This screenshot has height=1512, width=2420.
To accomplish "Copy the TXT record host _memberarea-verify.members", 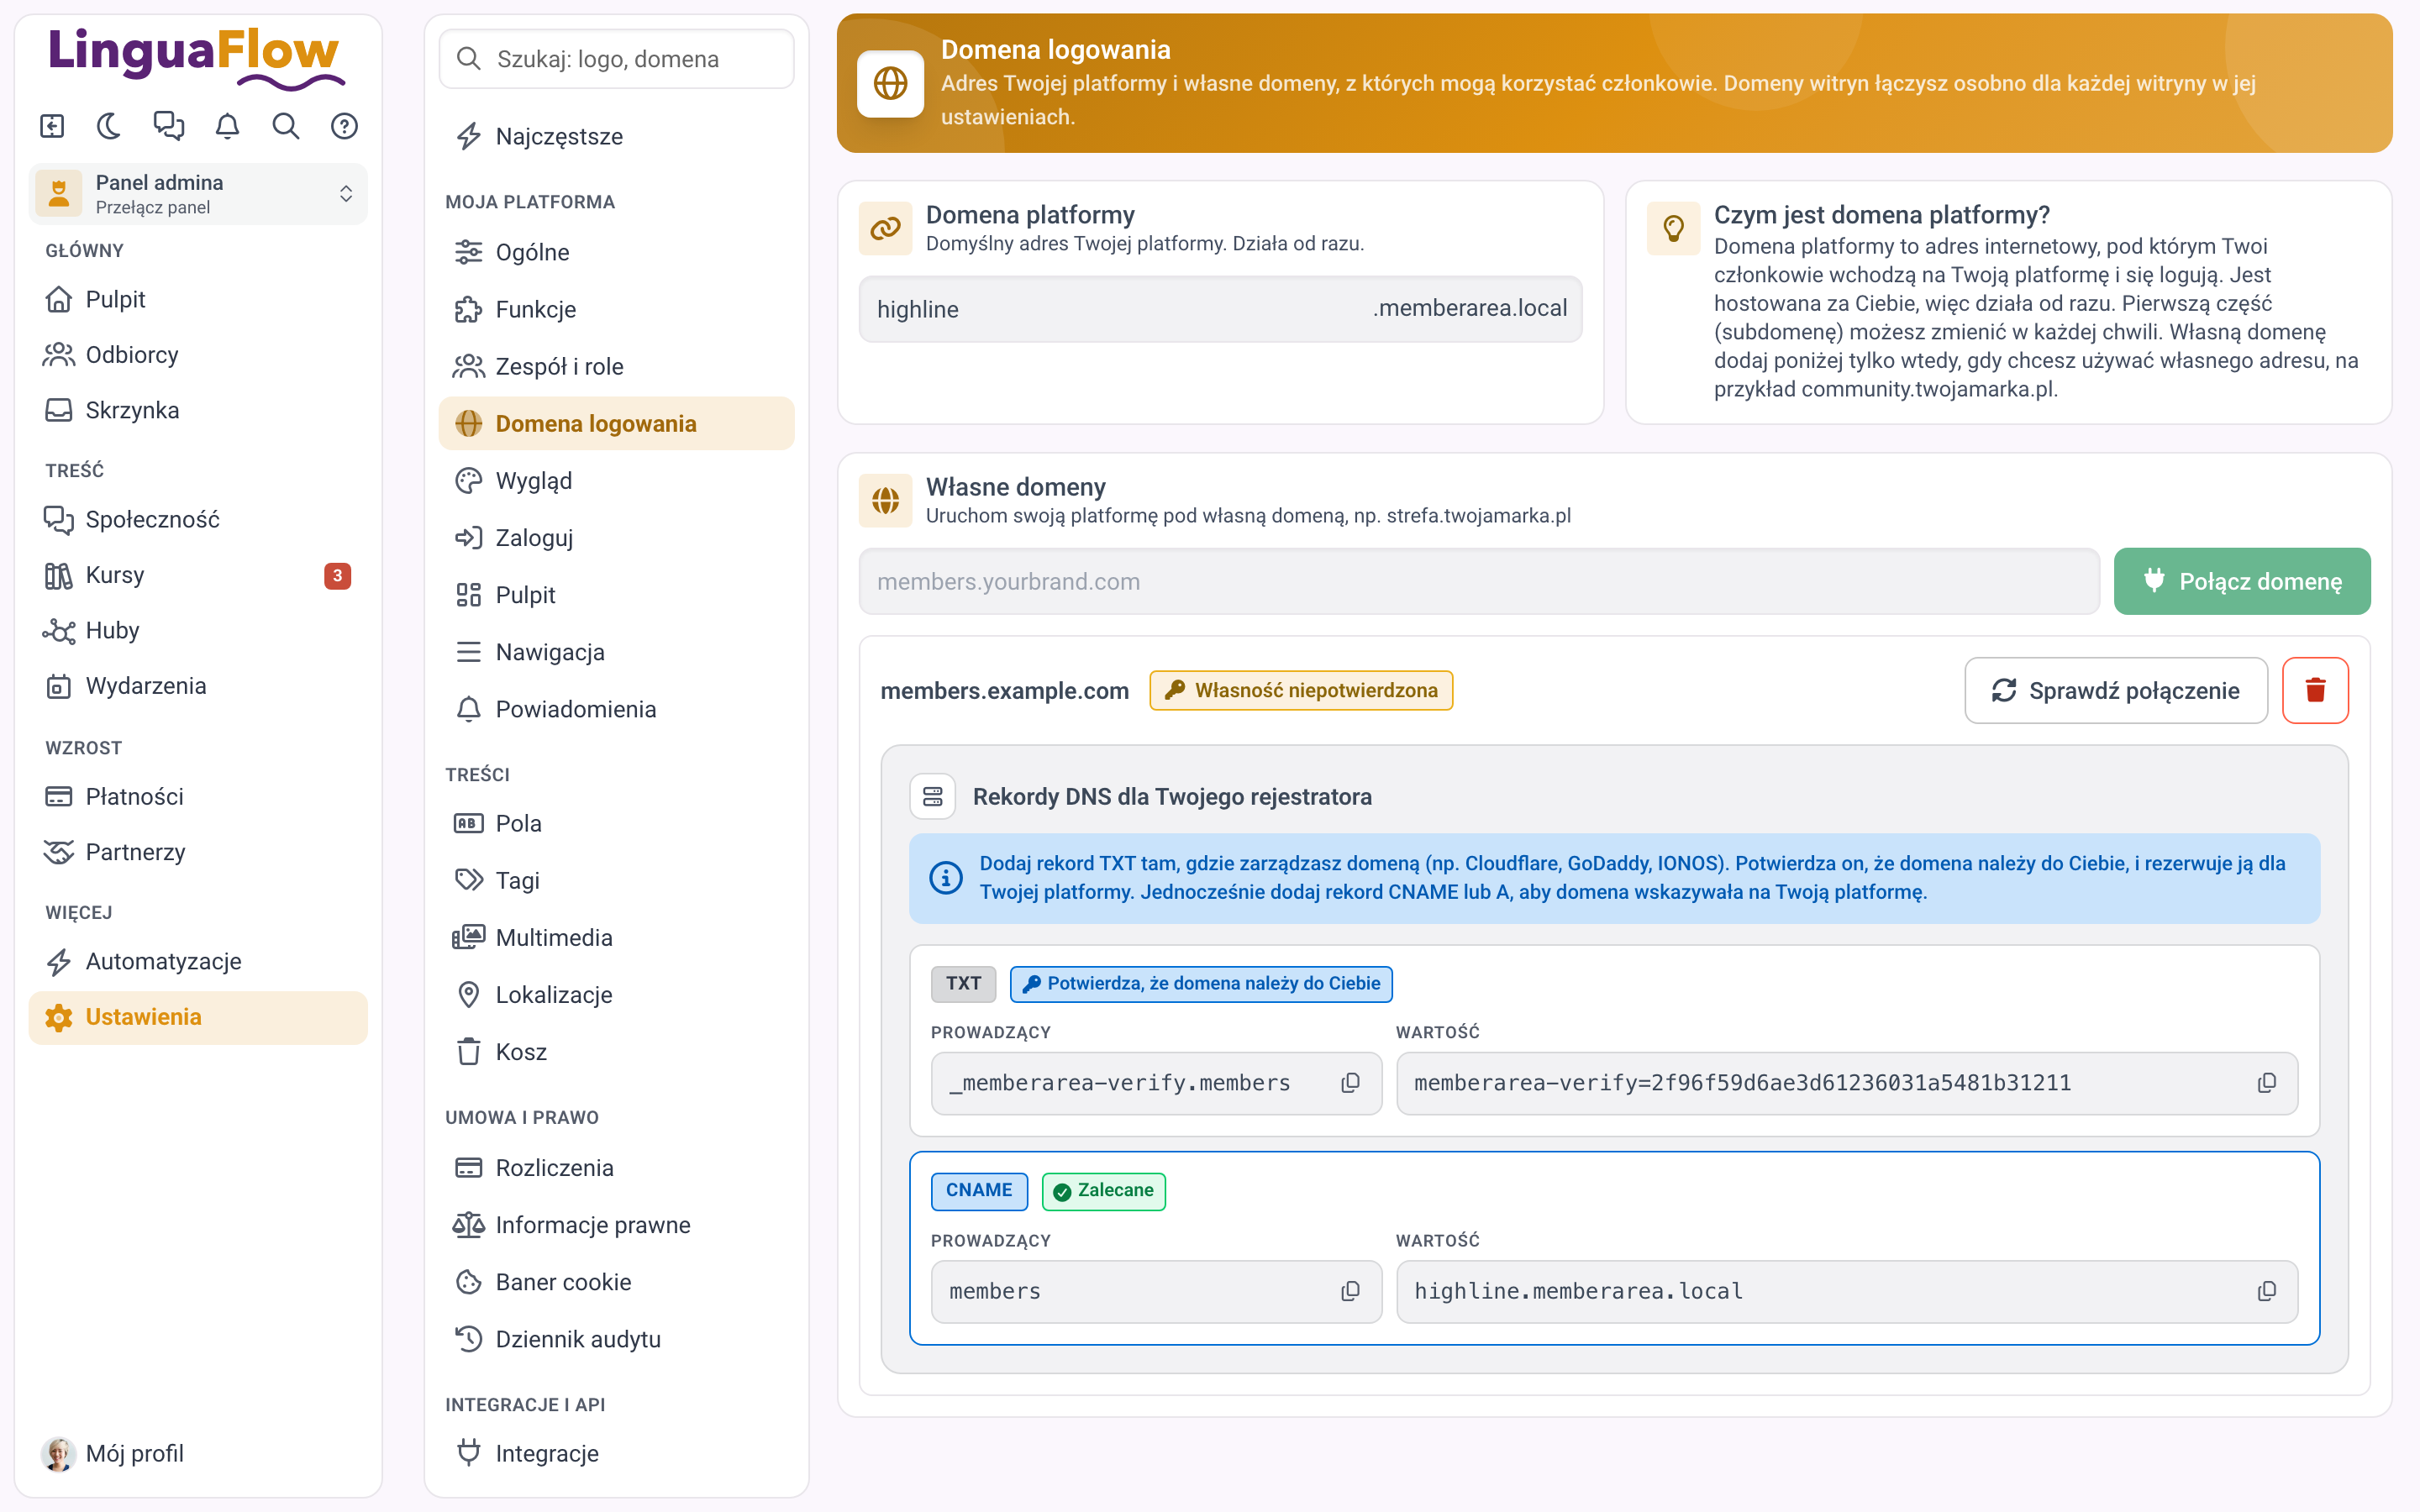I will pos(1350,1082).
